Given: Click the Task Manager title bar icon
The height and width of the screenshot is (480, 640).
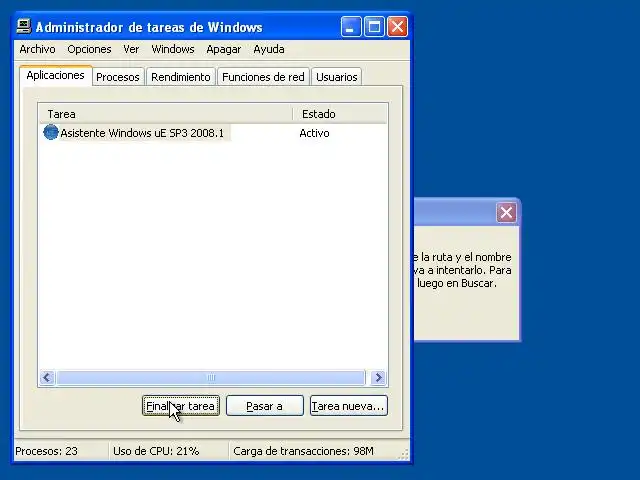Looking at the screenshot, I should tap(24, 26).
